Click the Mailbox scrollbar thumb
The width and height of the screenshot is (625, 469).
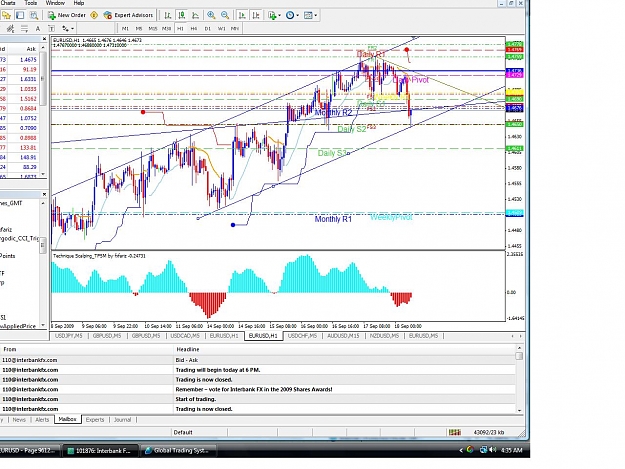coord(519,356)
